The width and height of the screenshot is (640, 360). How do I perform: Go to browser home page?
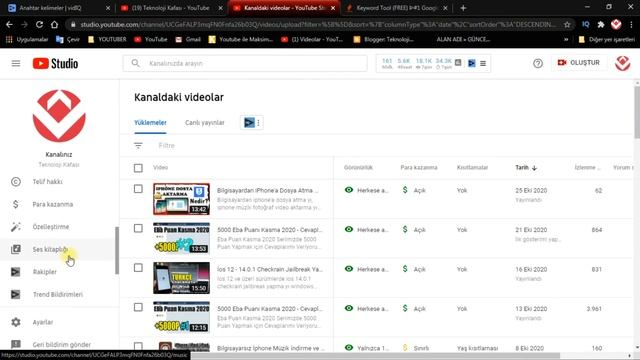click(54, 24)
